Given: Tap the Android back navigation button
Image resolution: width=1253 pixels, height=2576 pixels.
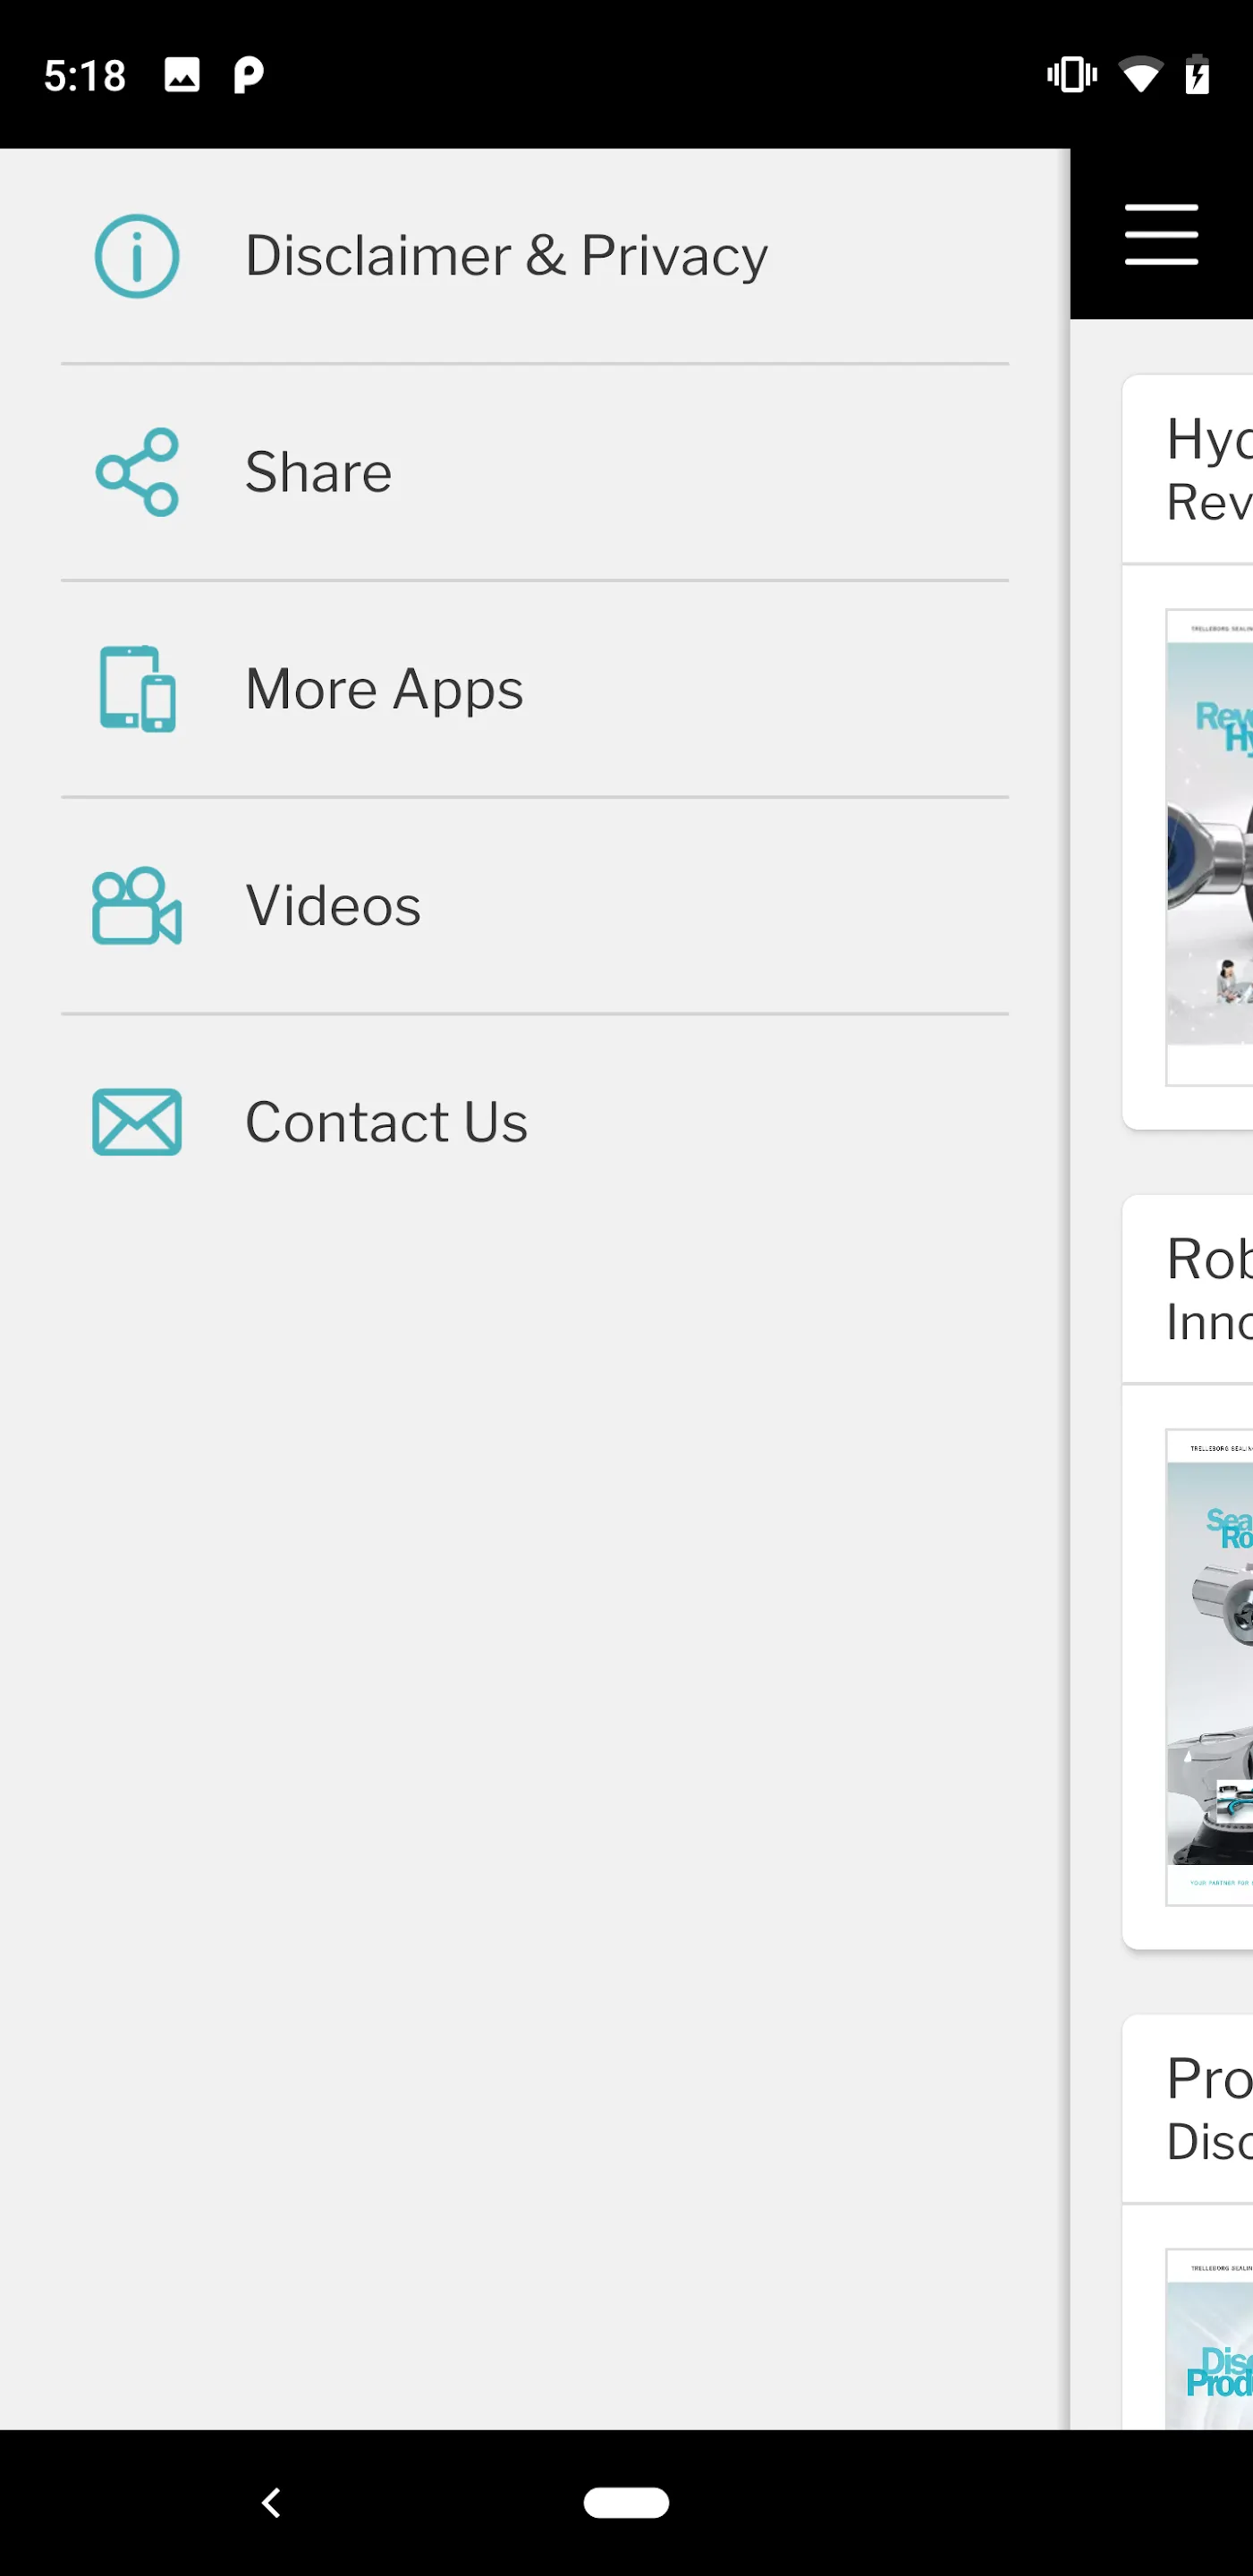Looking at the screenshot, I should (271, 2502).
